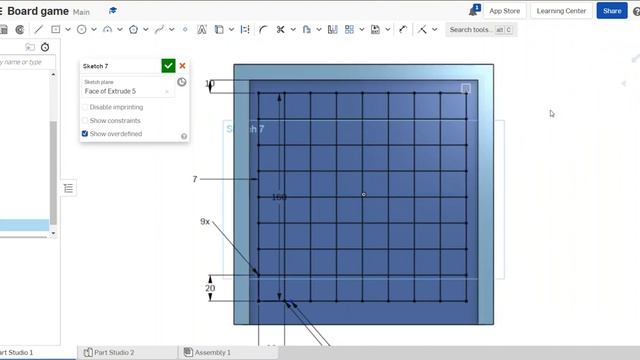The height and width of the screenshot is (360, 640).
Task: Click the filter by name or type field
Action: (27, 62)
